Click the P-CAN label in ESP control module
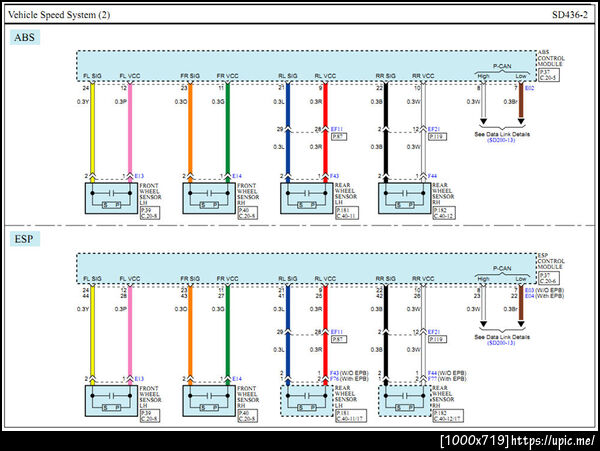 502,269
